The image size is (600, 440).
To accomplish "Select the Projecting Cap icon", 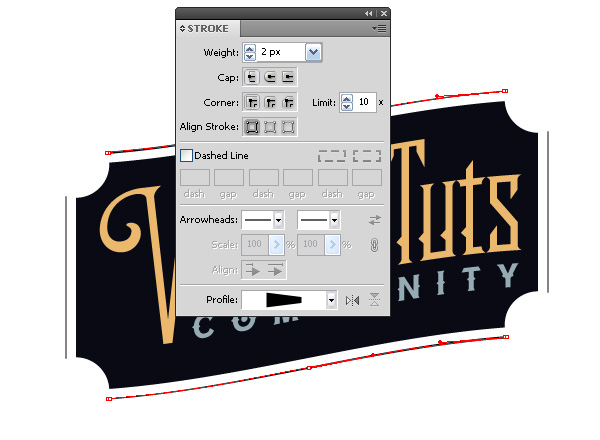I will pos(288,77).
